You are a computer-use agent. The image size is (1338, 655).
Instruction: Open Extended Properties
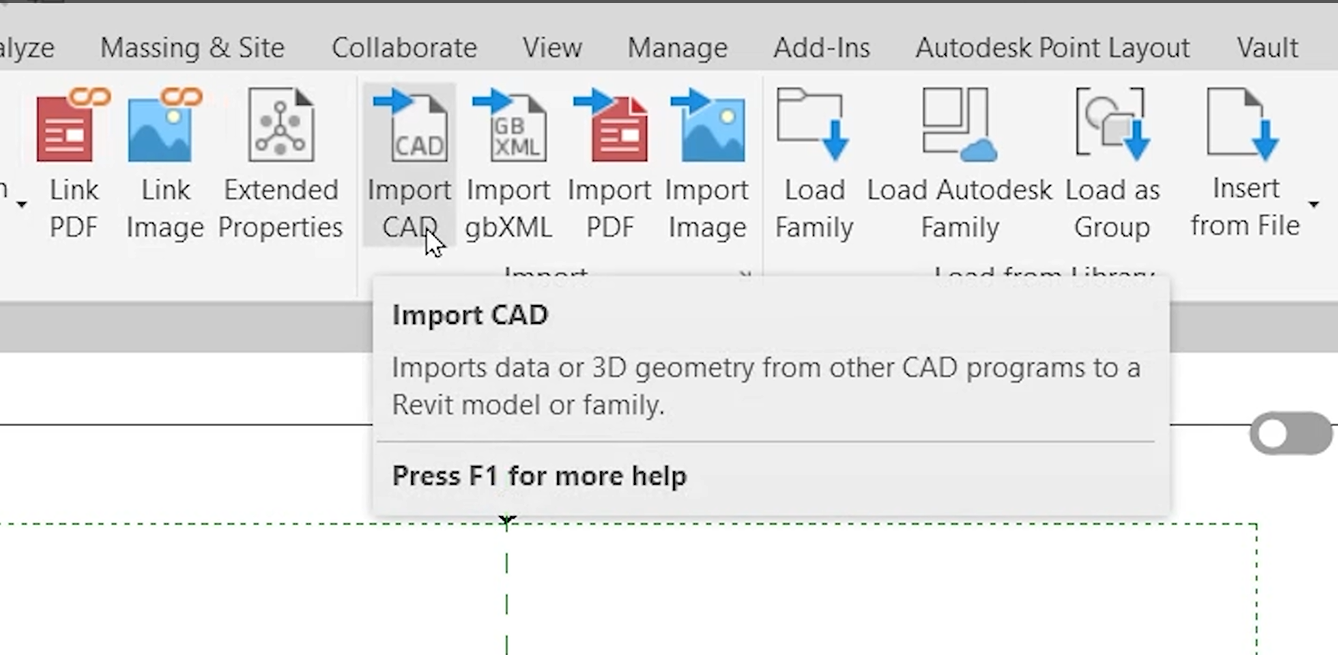click(281, 165)
